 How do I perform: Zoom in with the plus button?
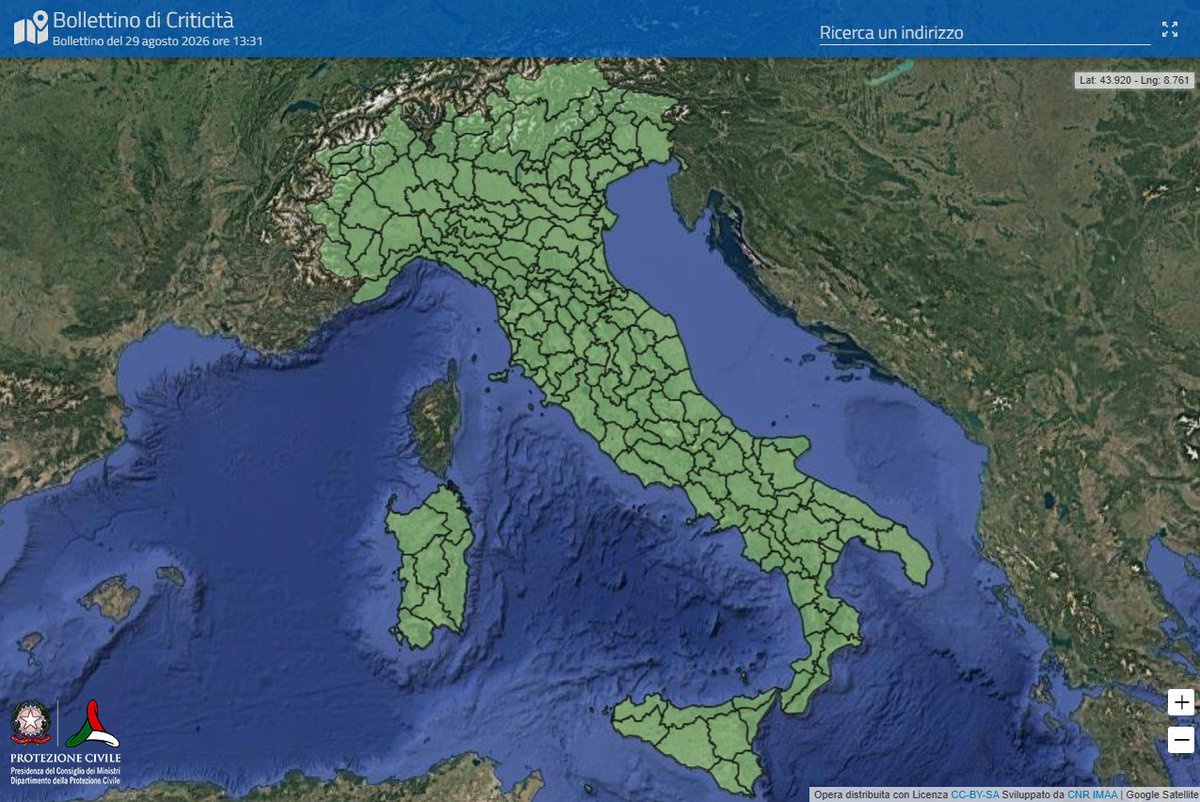(x=1181, y=702)
